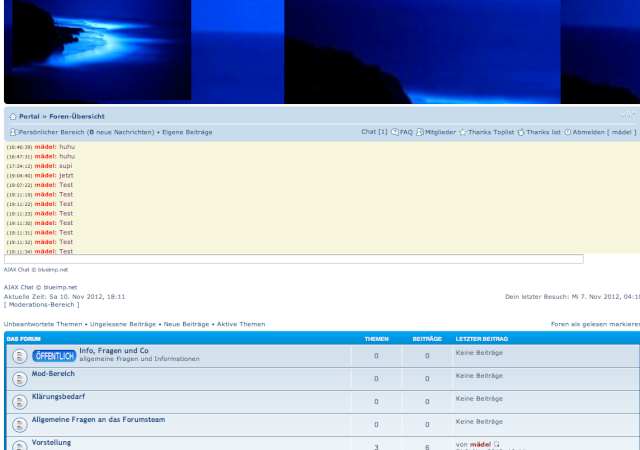
Task: Open the DAS FORUM category header
Action: click(x=24, y=339)
